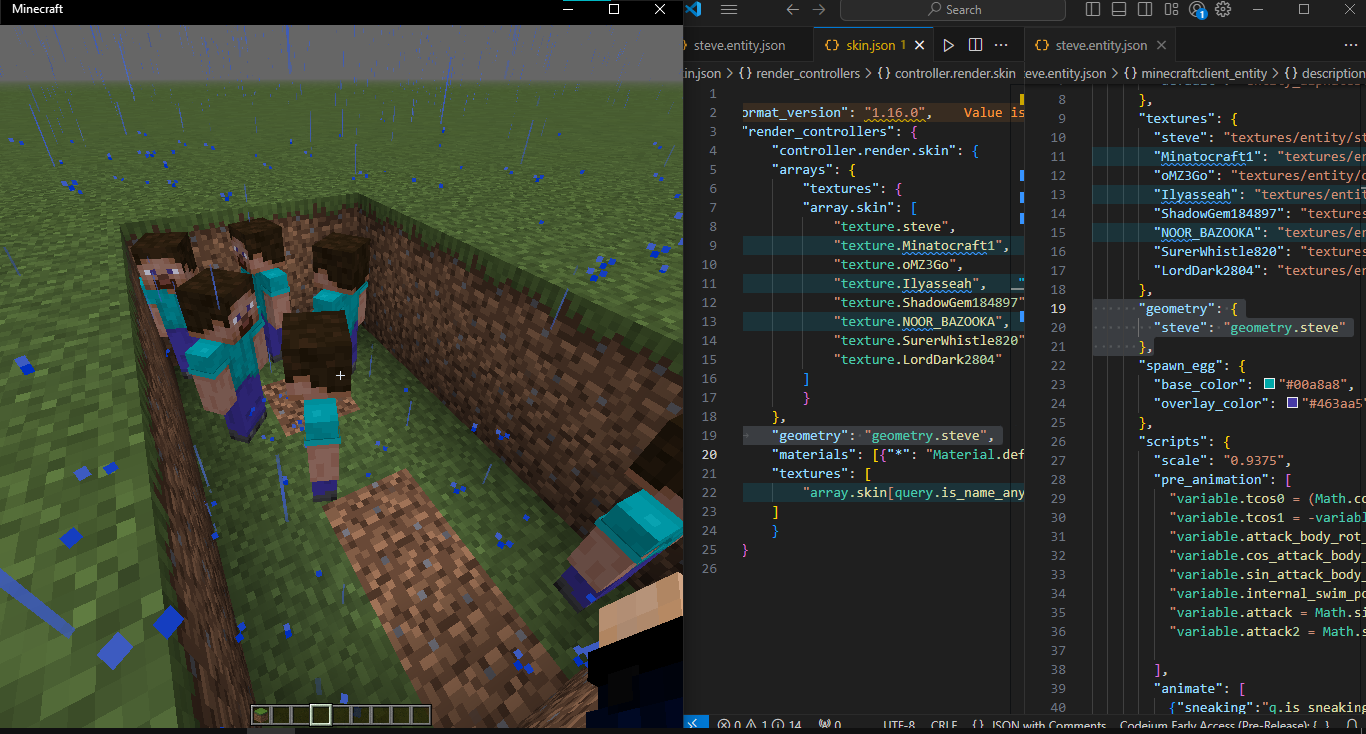Open notifications bell in status bar
The width and height of the screenshot is (1366, 734).
[1351, 725]
